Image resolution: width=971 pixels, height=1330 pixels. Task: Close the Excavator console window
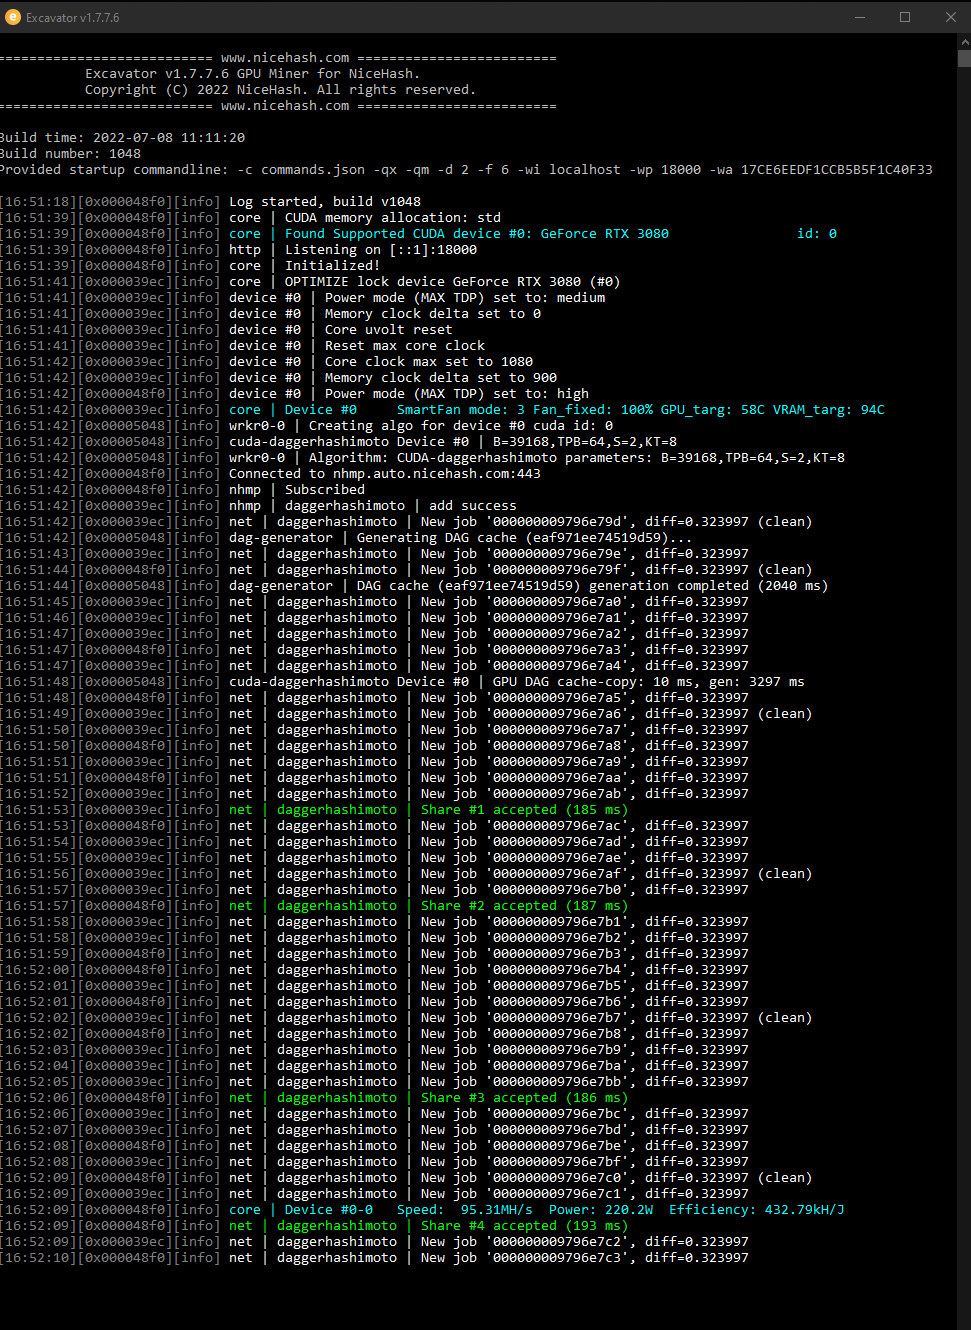(950, 17)
